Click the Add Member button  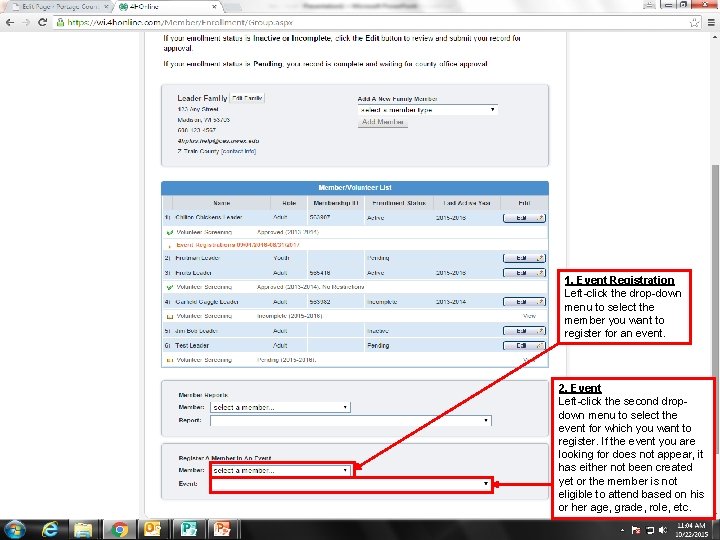pos(382,122)
